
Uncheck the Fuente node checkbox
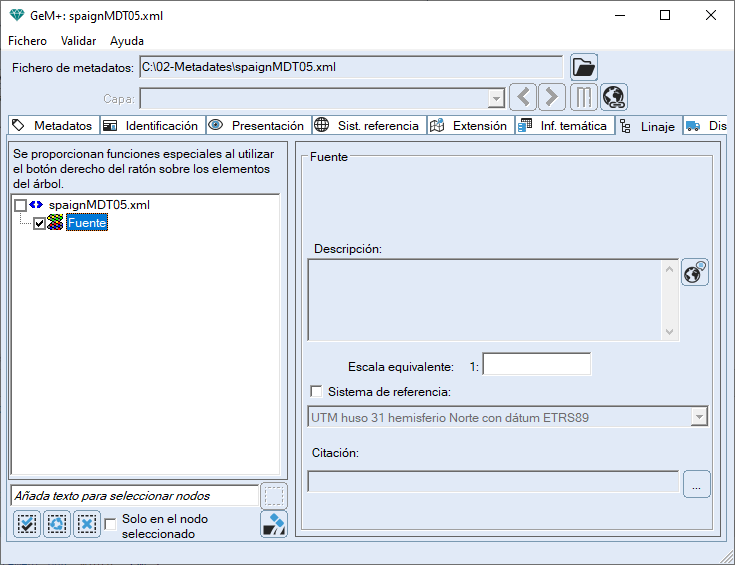[x=40, y=224]
